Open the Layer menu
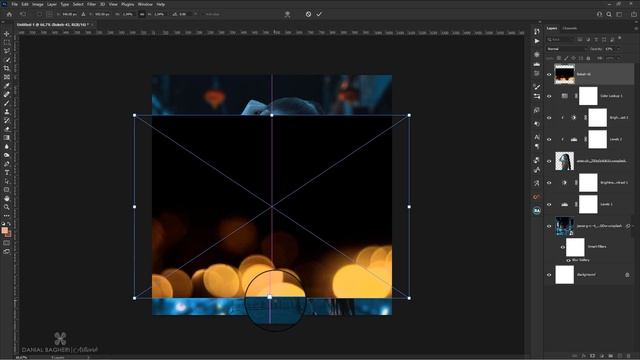The height and width of the screenshot is (360, 640). click(x=52, y=4)
